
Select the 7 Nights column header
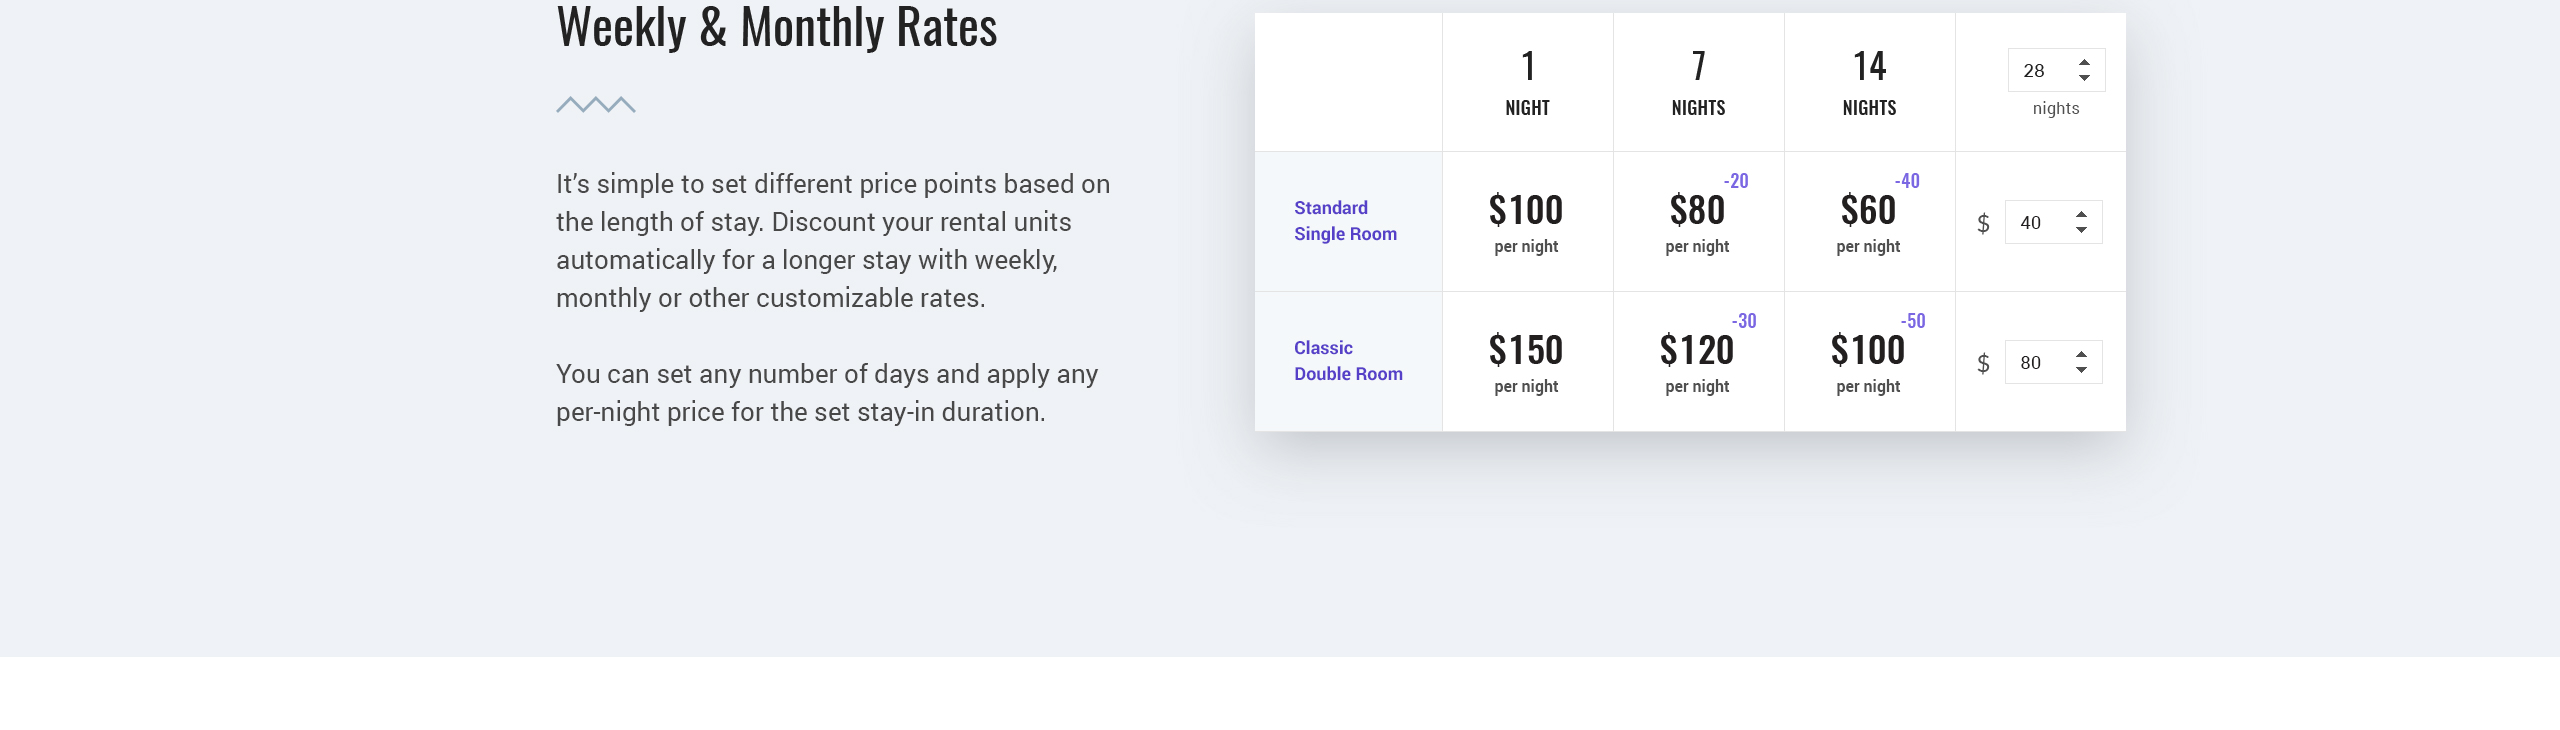1698,83
